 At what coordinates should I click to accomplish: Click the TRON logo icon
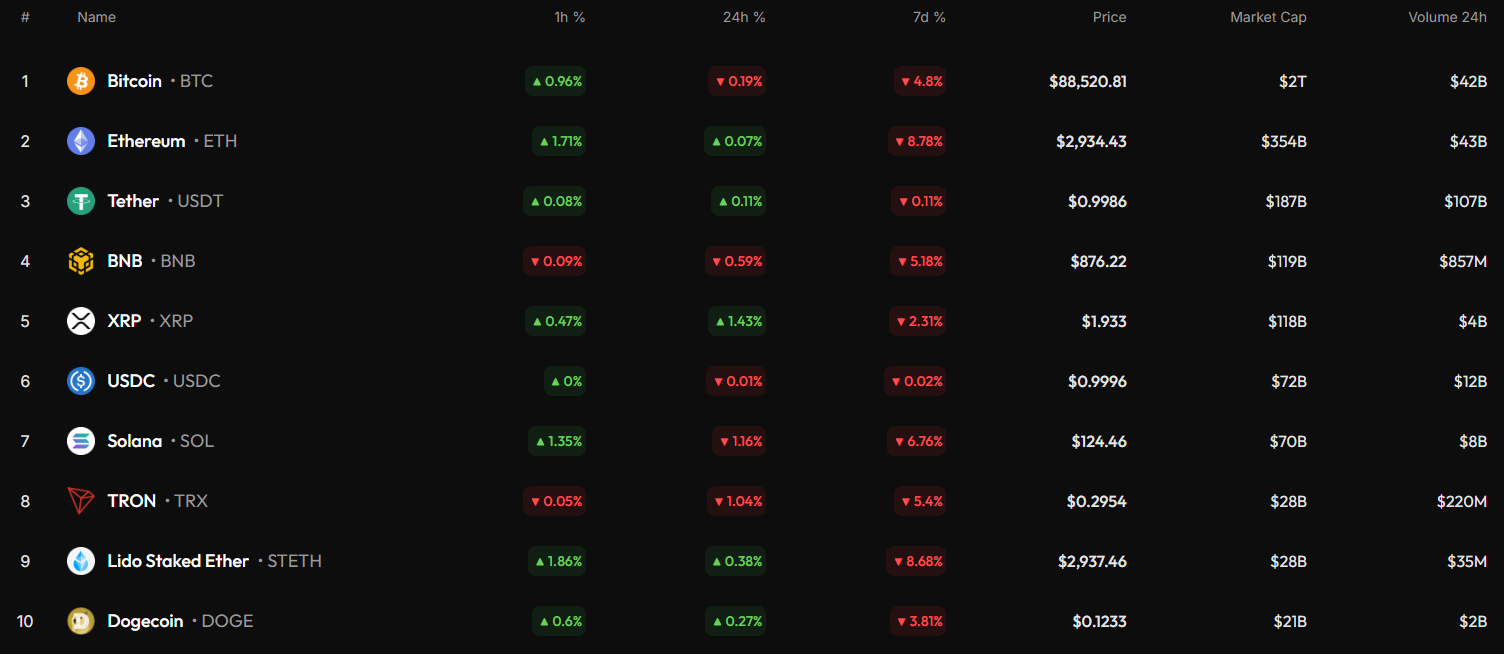click(81, 501)
